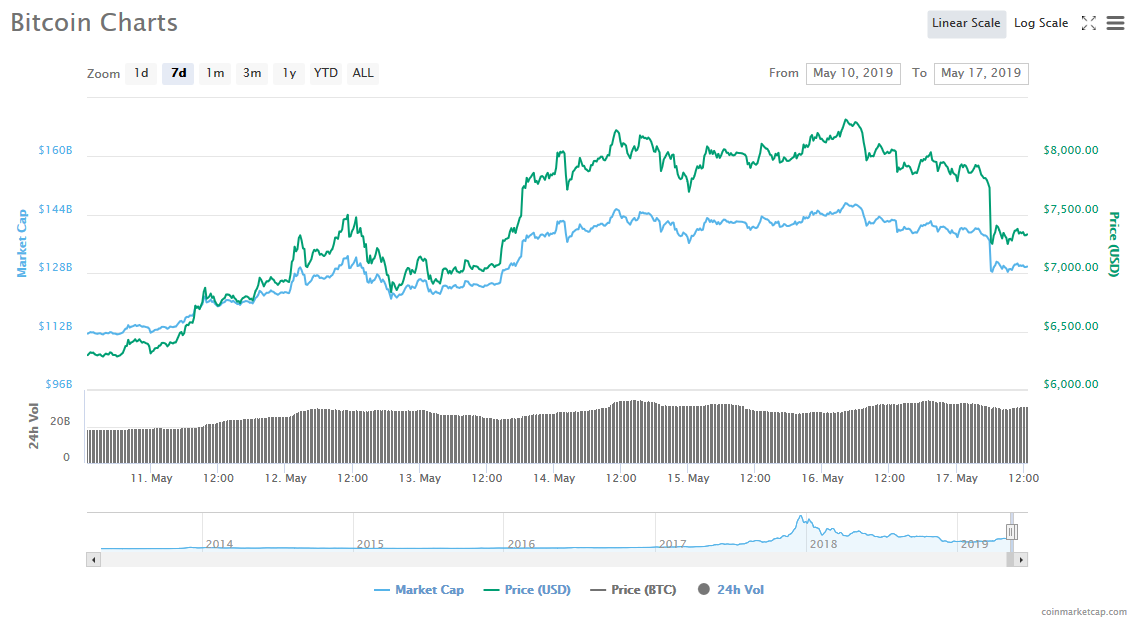
Task: Toggle Market Cap series in legend
Action: point(419,590)
